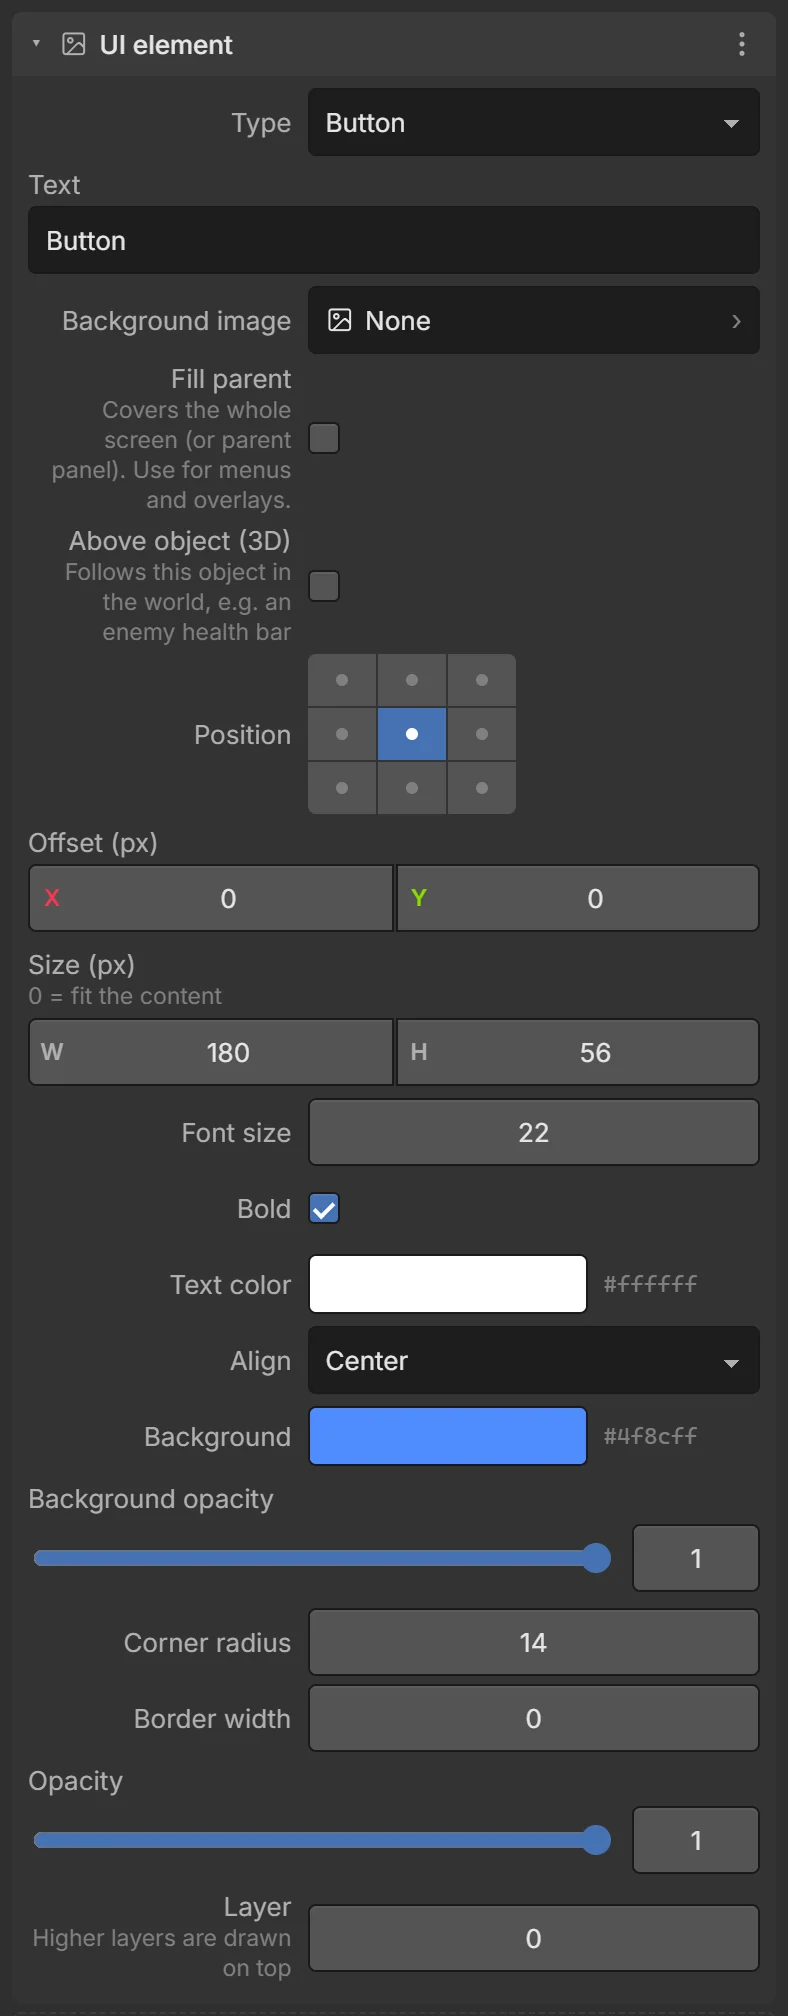Select the center position anchor

(x=412, y=734)
